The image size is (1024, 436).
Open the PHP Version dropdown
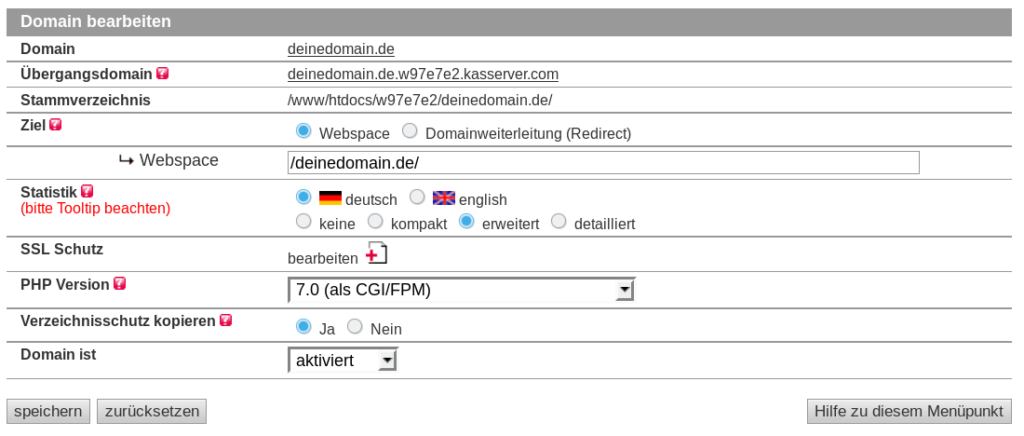coord(461,290)
